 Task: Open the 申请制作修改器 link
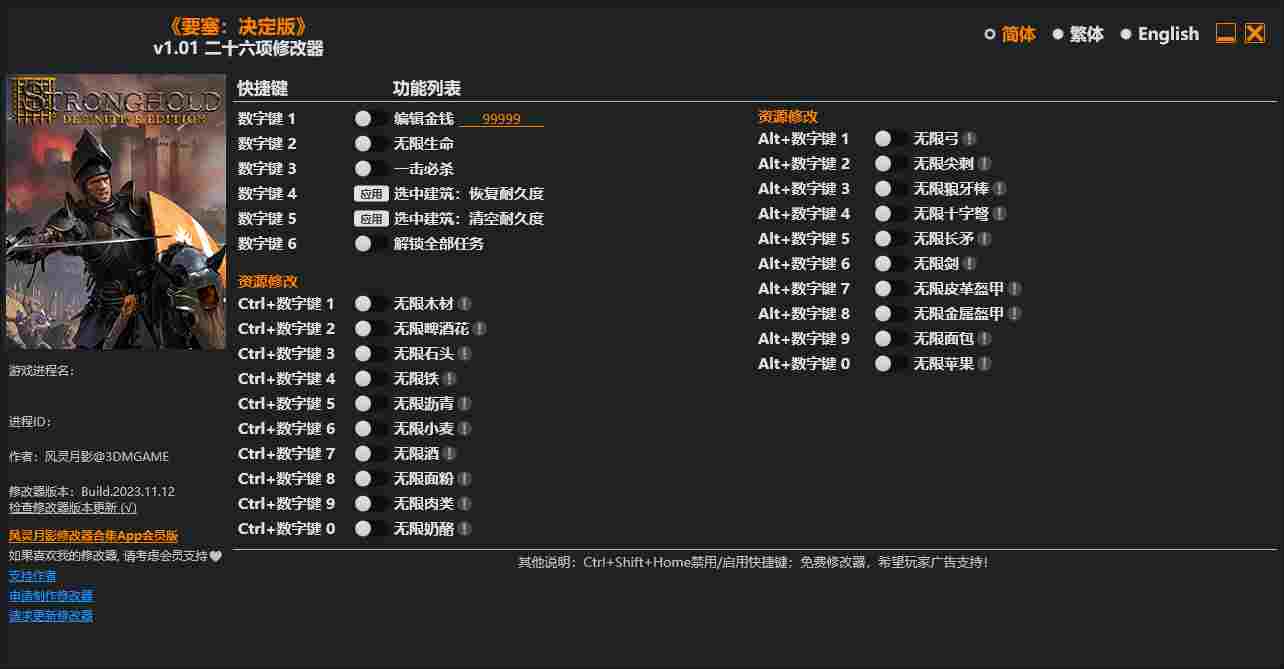tap(51, 596)
